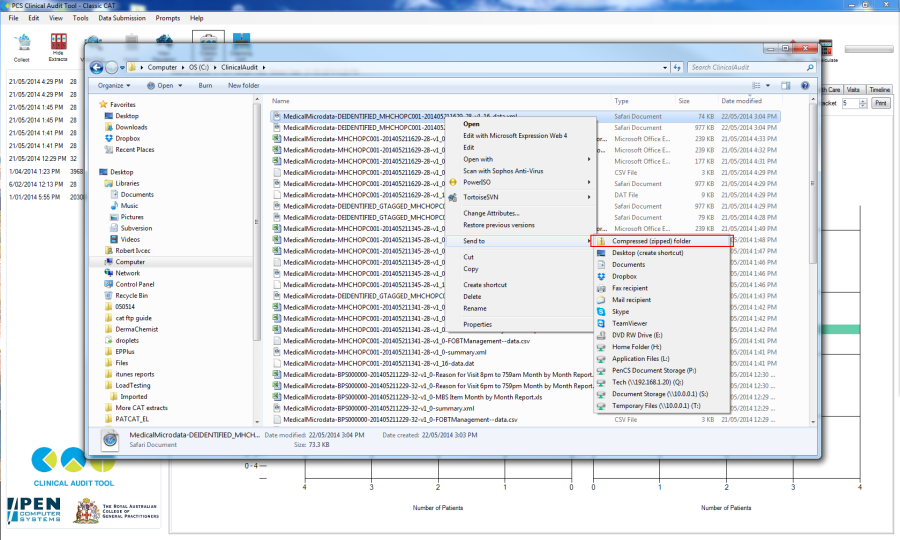The image size is (900, 540).
Task: Click Properties in the context menu
Action: (478, 325)
